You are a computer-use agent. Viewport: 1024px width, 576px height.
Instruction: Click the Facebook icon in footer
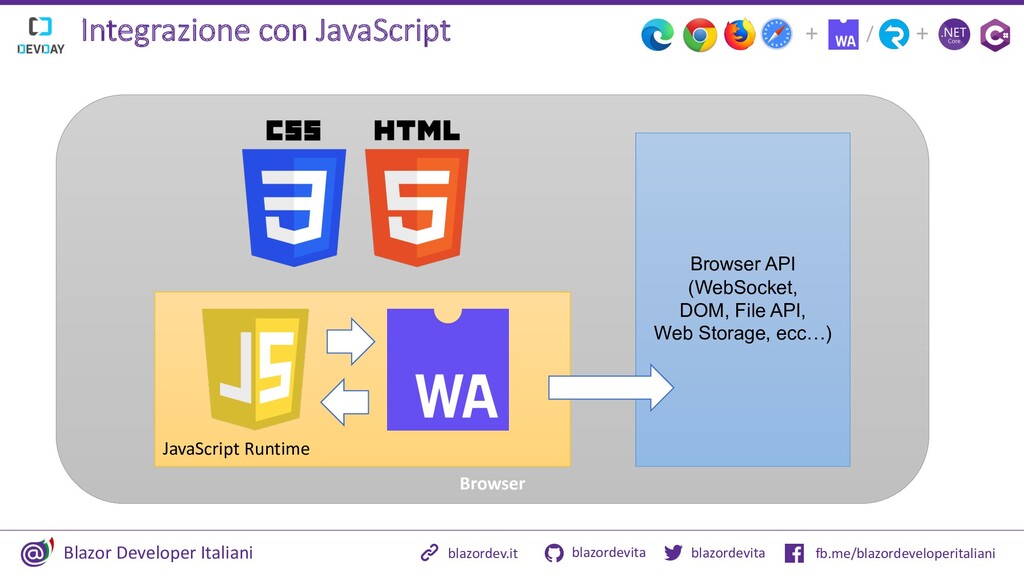794,553
